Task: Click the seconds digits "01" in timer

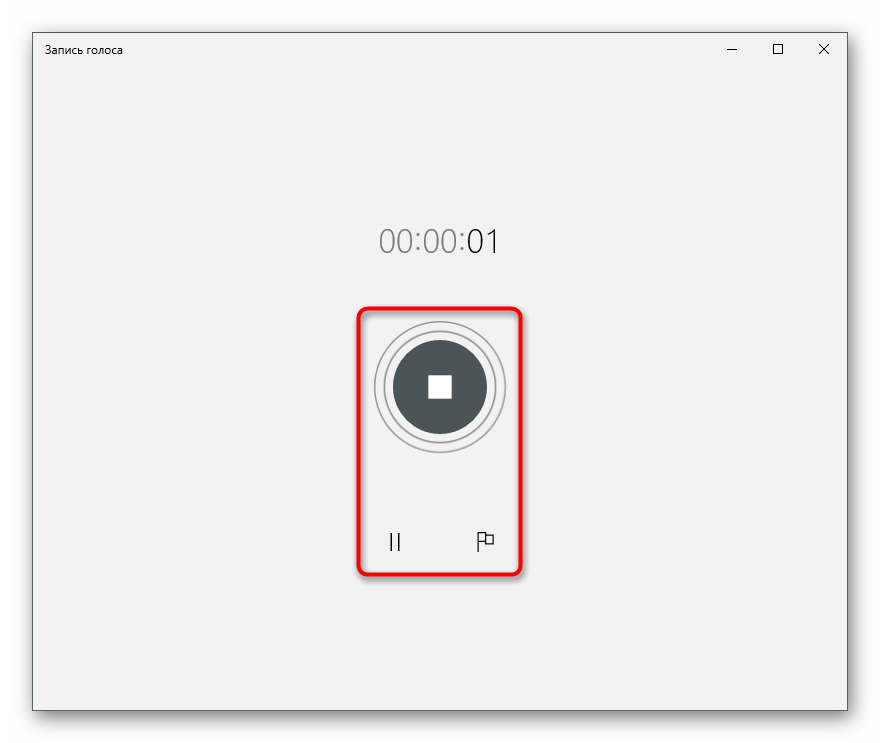Action: (x=483, y=242)
